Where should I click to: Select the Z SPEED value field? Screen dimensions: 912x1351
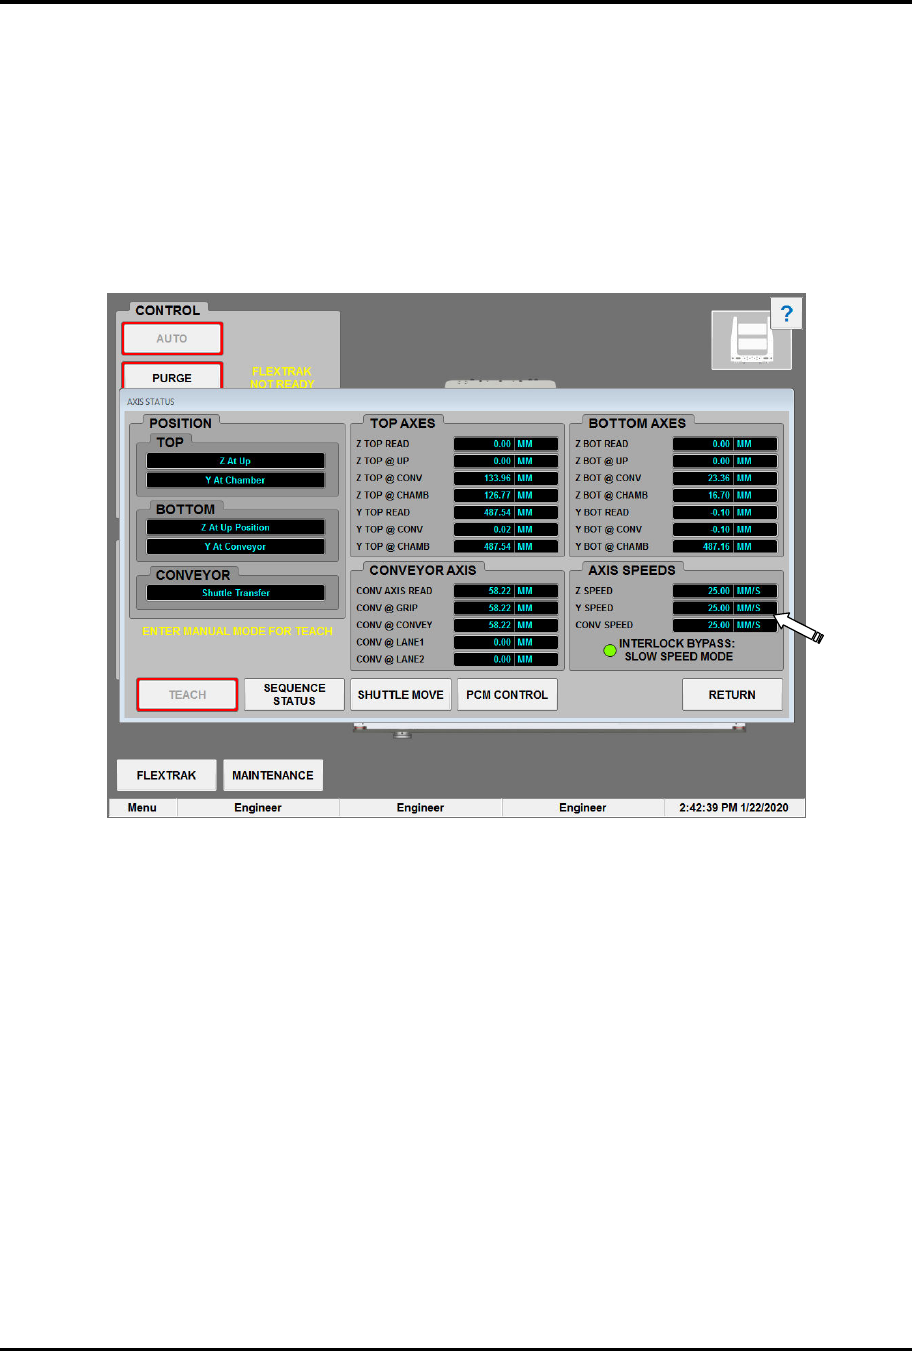pos(725,591)
